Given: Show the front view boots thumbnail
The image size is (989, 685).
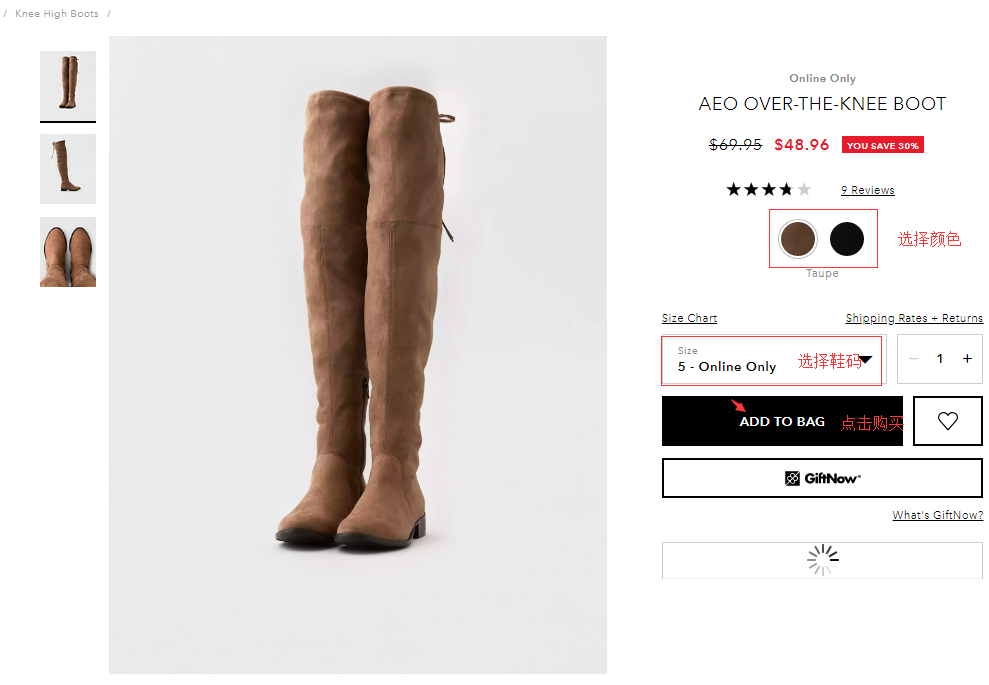Looking at the screenshot, I should (x=68, y=84).
